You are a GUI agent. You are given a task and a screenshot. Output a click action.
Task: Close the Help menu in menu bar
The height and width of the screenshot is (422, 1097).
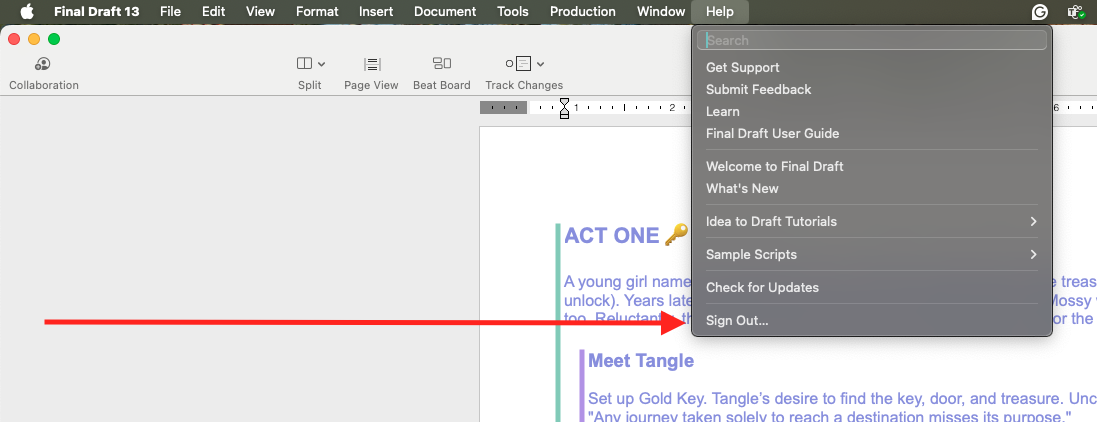tap(720, 11)
